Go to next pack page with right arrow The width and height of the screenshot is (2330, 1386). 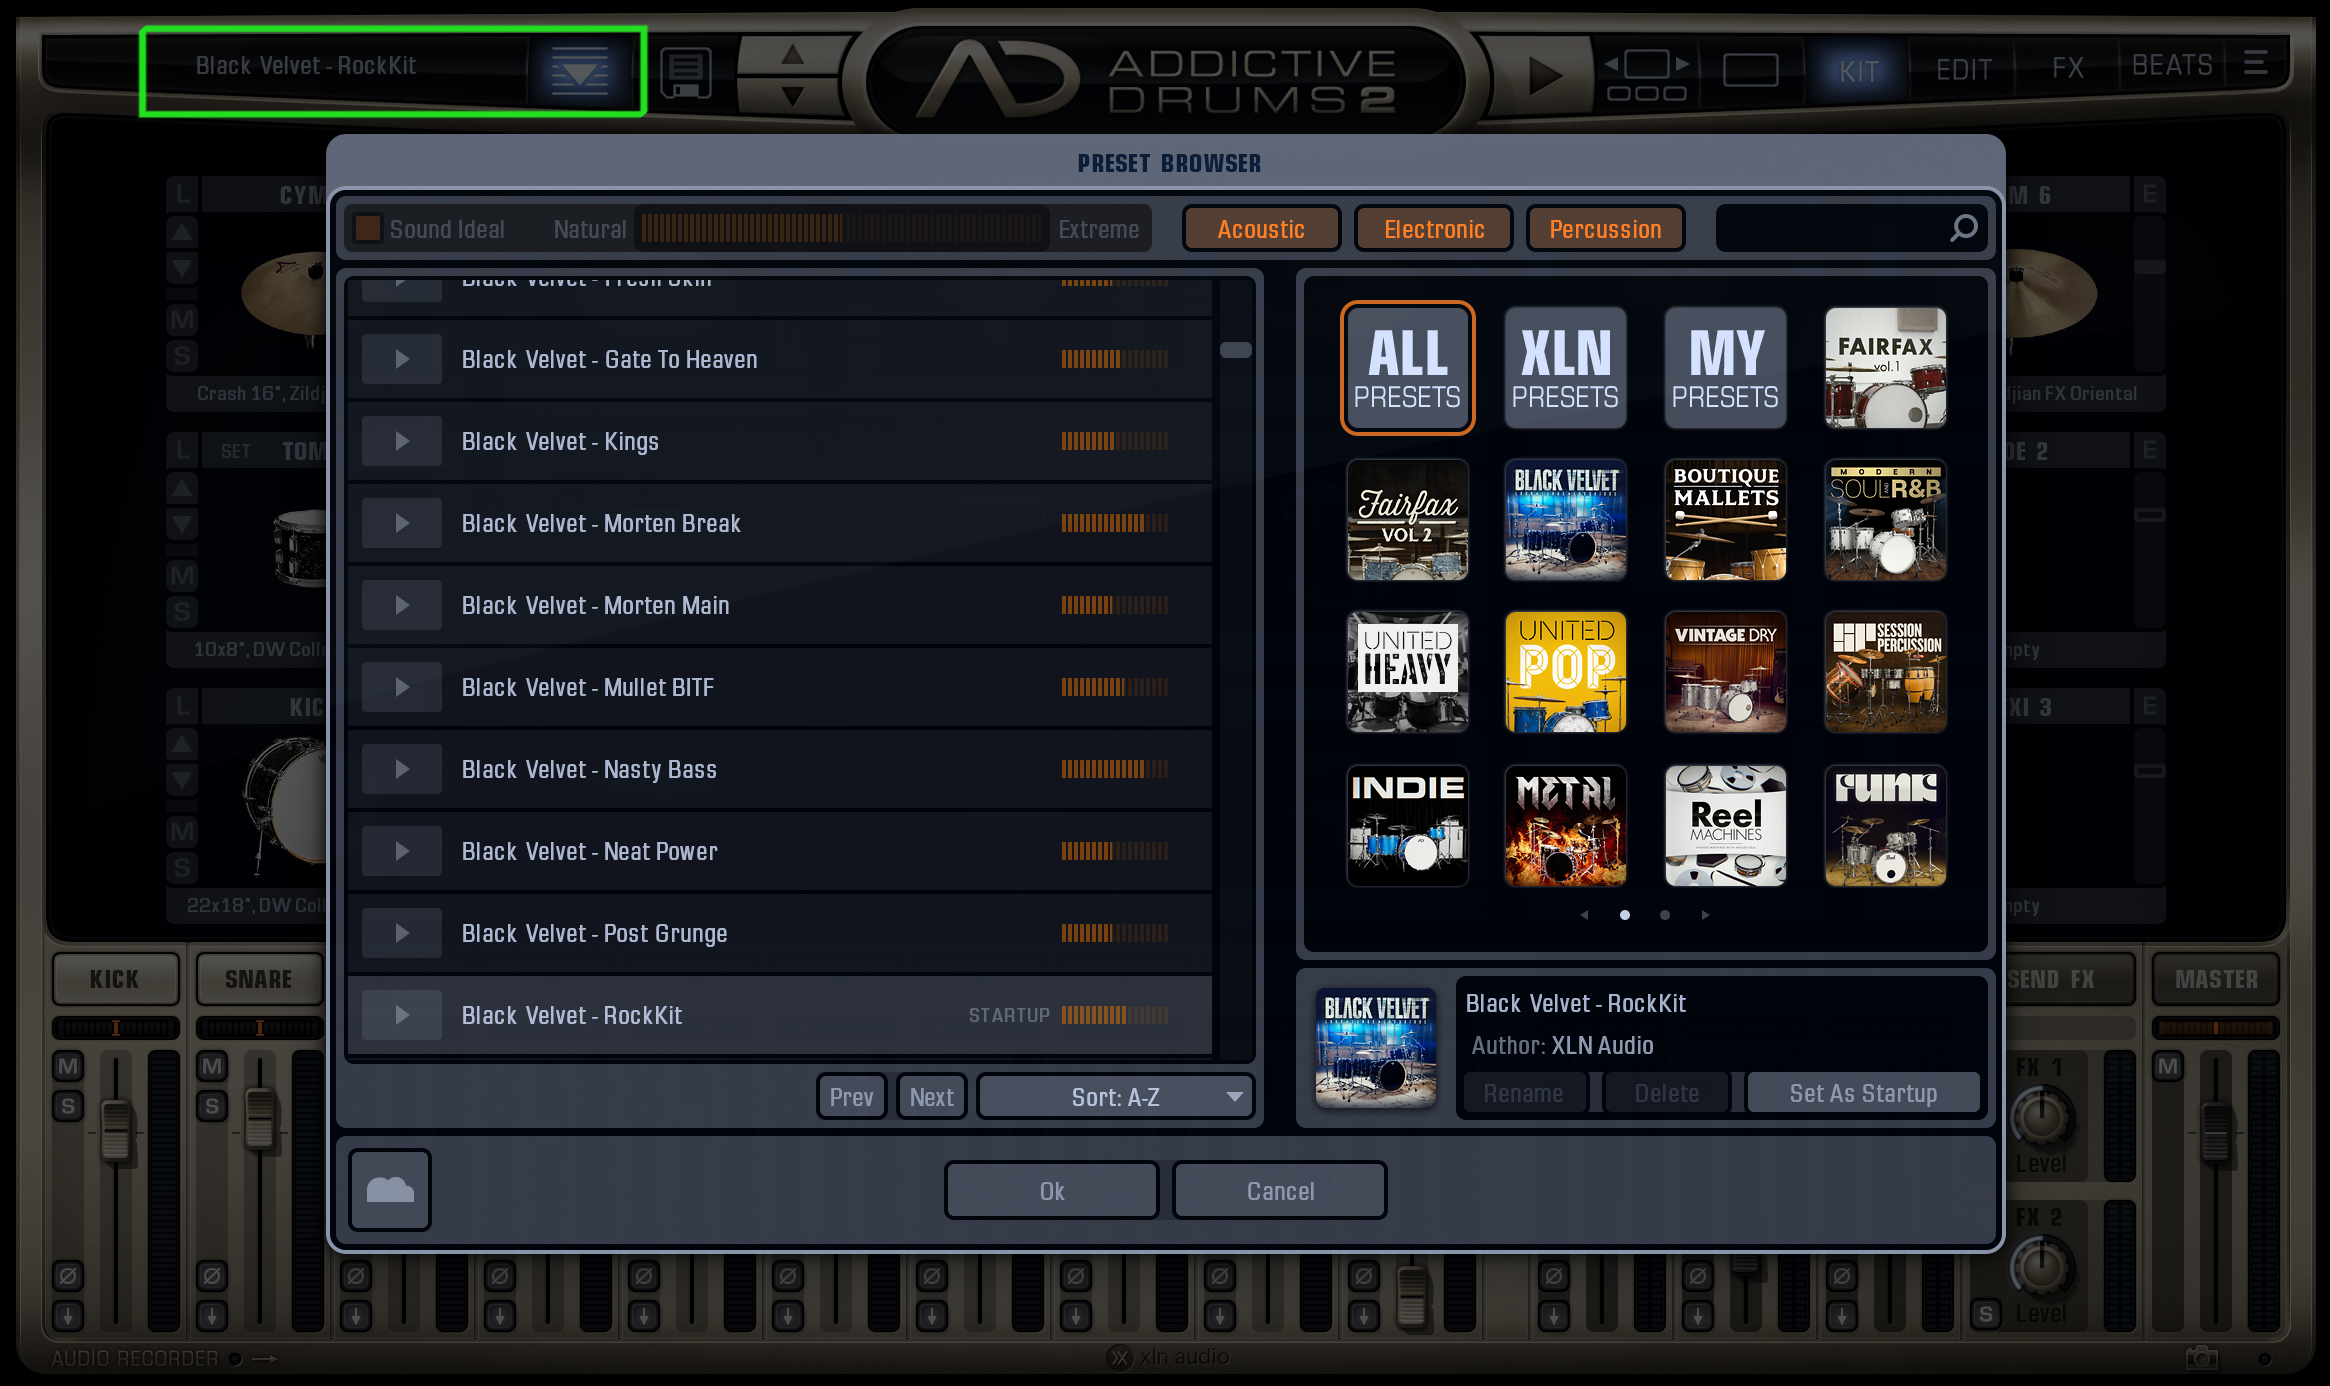point(1705,915)
